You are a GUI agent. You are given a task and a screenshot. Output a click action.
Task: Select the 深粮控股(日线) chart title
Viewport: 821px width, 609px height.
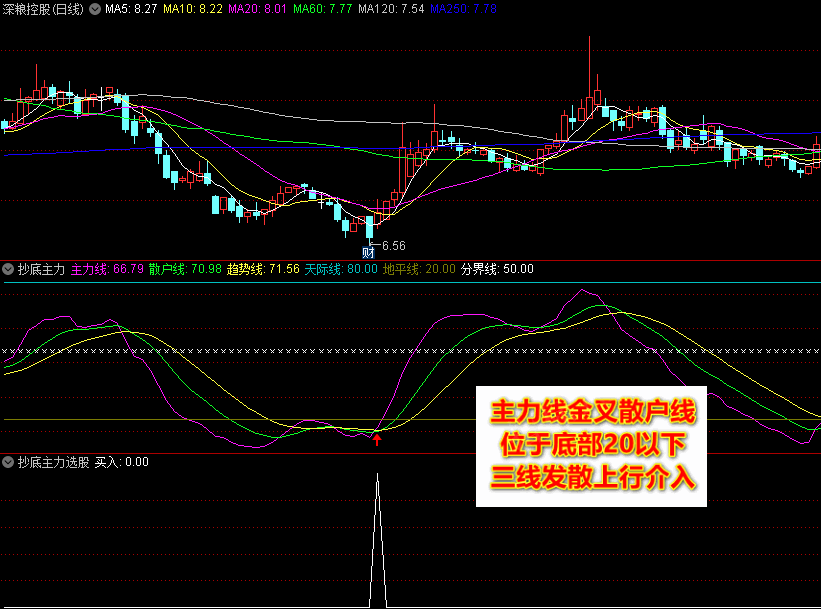pos(43,9)
